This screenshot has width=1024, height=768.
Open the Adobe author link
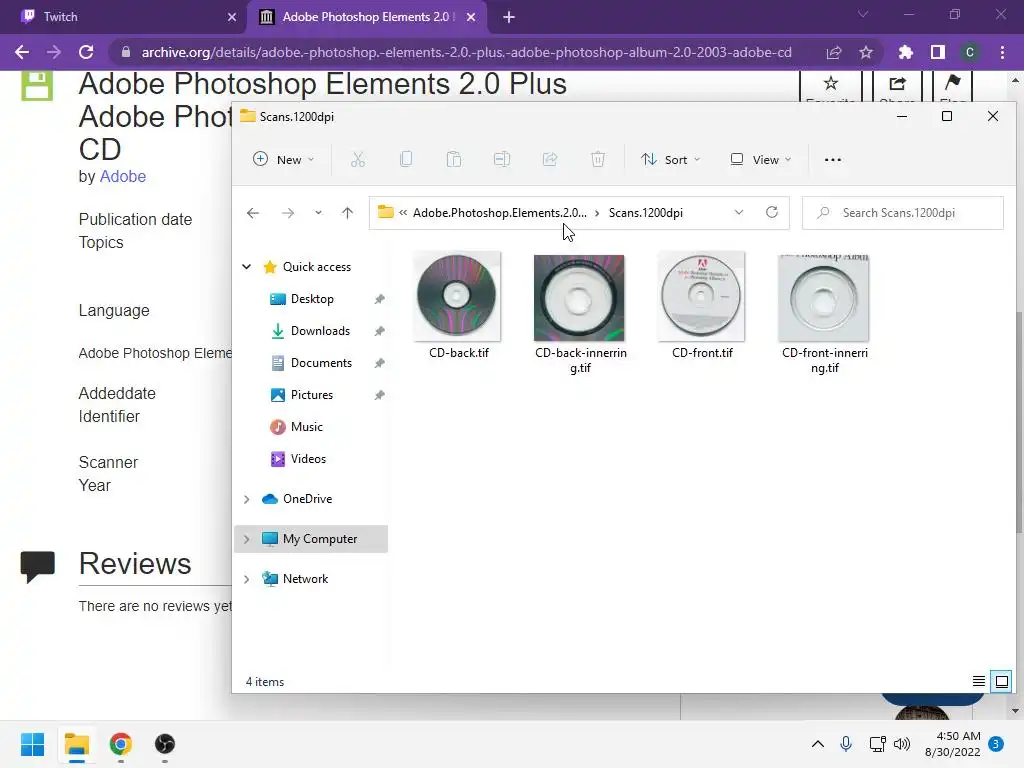[x=123, y=176]
